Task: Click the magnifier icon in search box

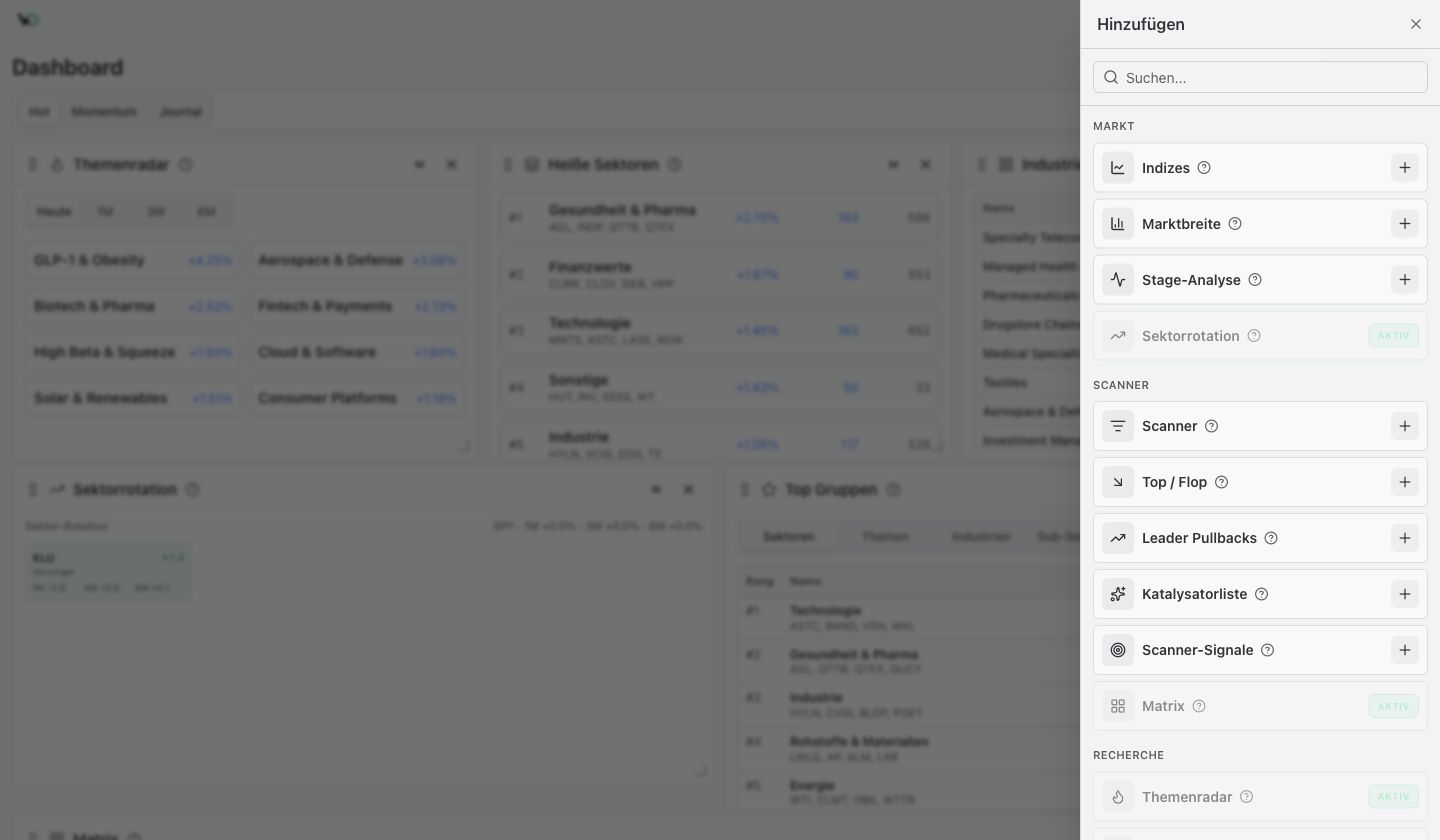Action: 1111,77
